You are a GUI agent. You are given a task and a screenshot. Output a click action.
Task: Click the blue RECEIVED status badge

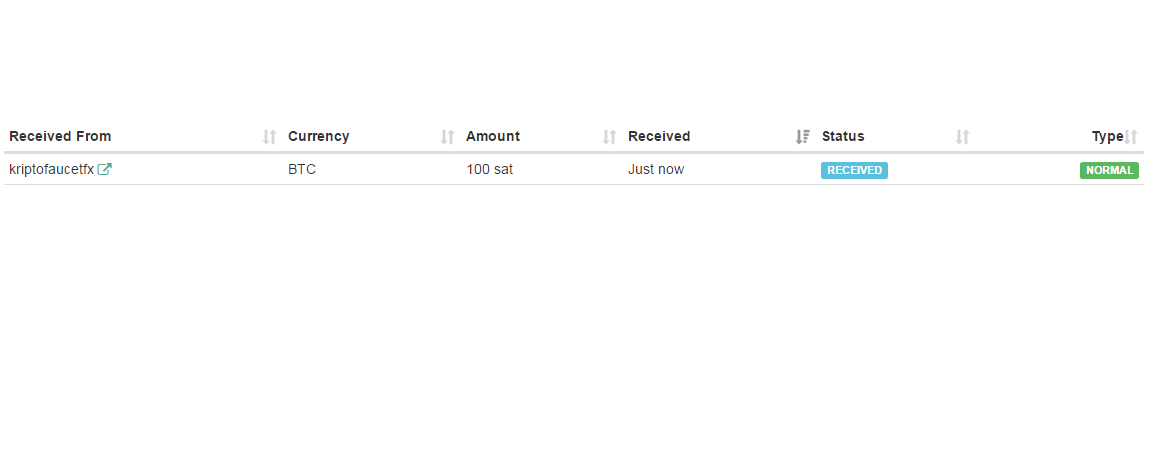pos(854,170)
